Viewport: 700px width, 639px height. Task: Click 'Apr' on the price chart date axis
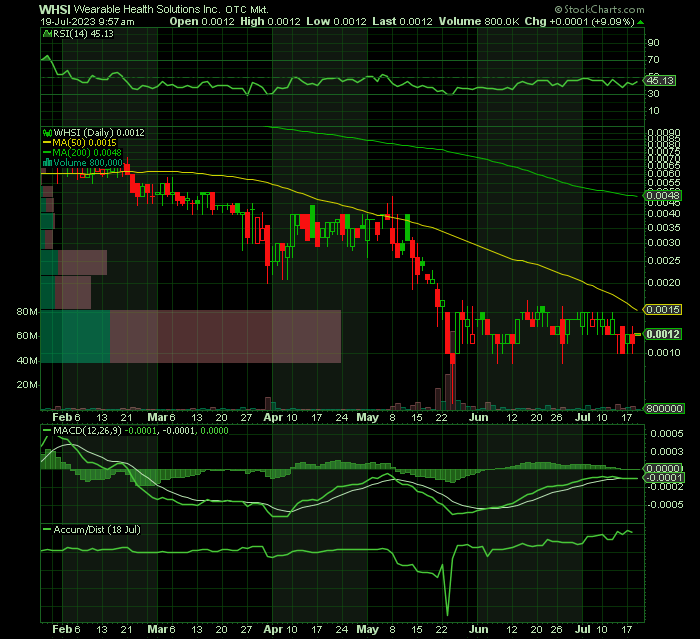pyautogui.click(x=273, y=418)
